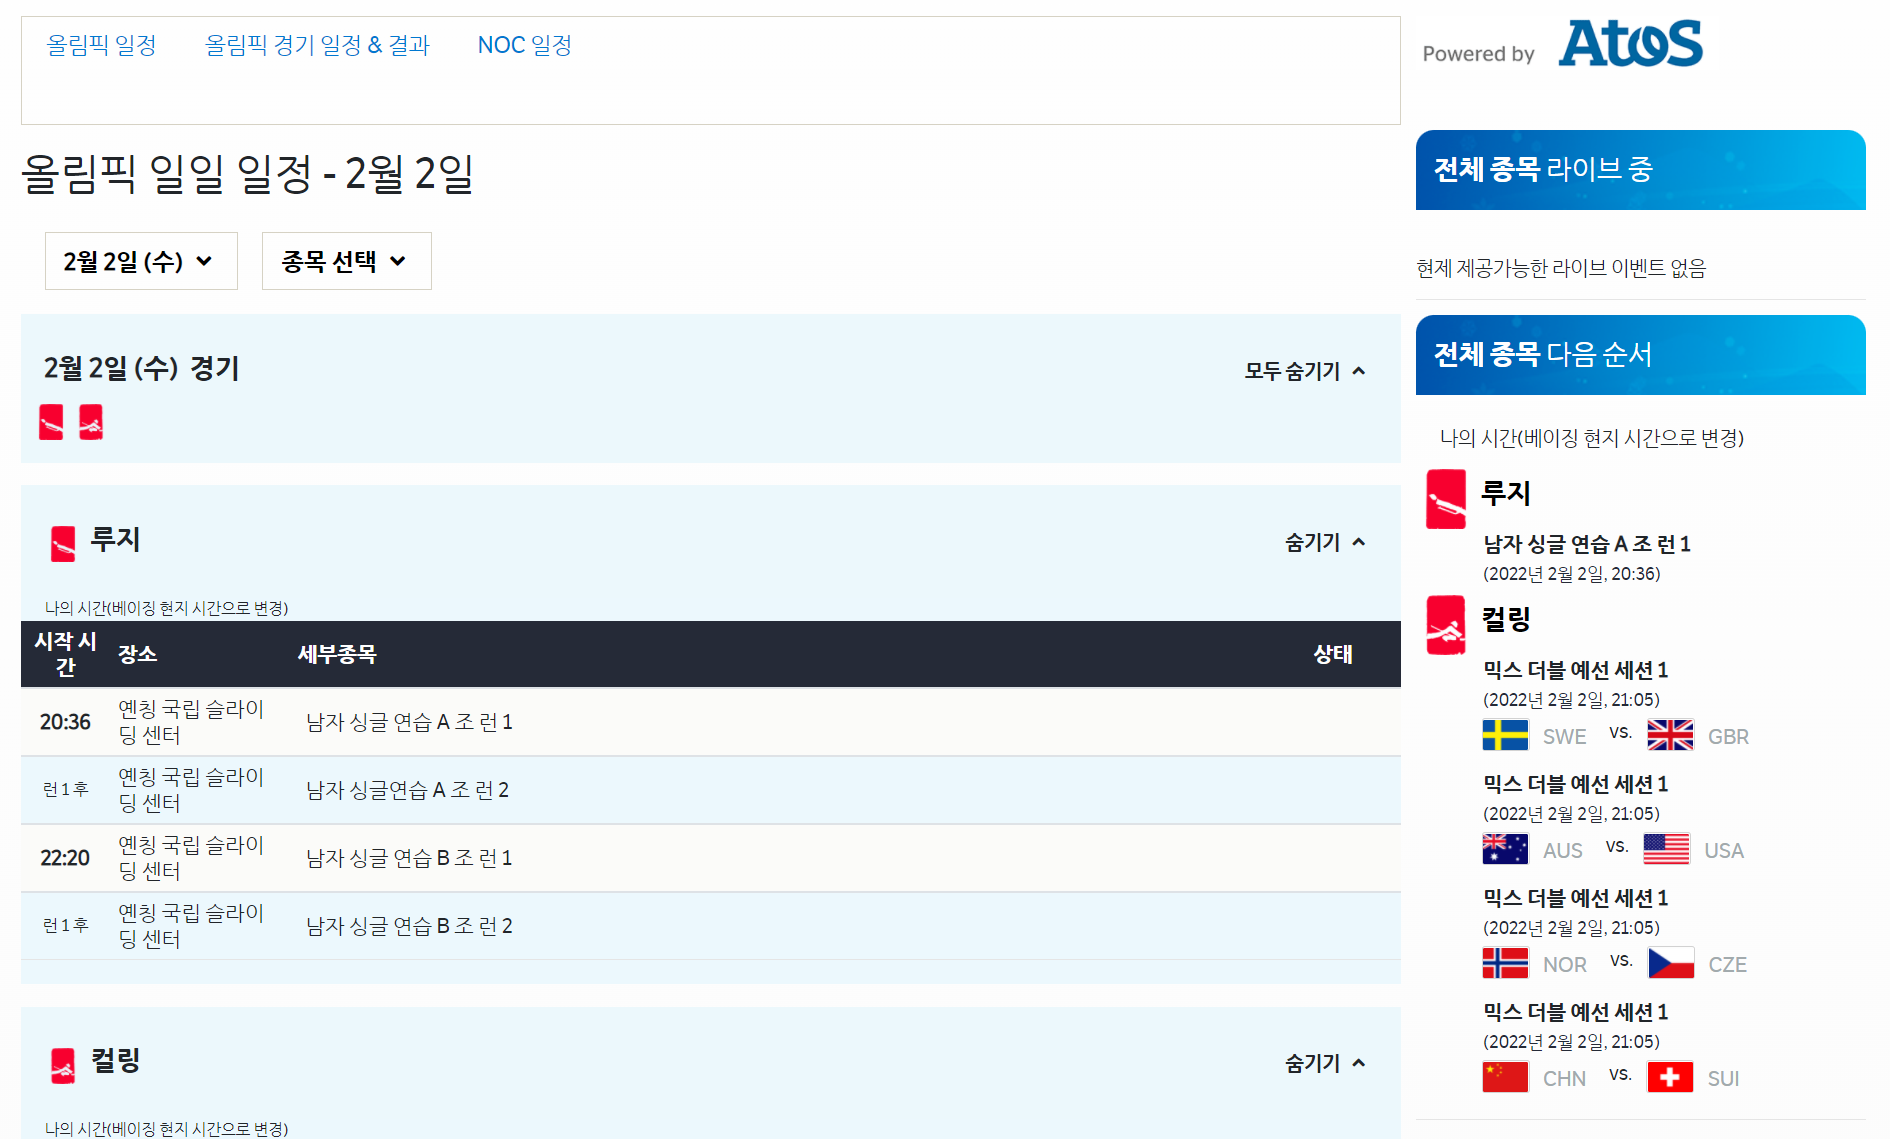
Task: Click the 상태 column header
Action: click(x=1333, y=654)
